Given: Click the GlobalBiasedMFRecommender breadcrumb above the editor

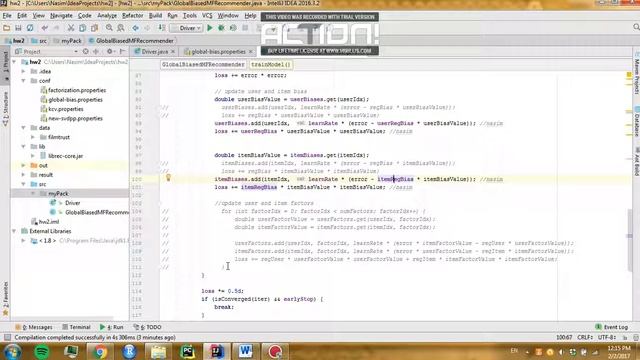Looking at the screenshot, I should tap(203, 64).
